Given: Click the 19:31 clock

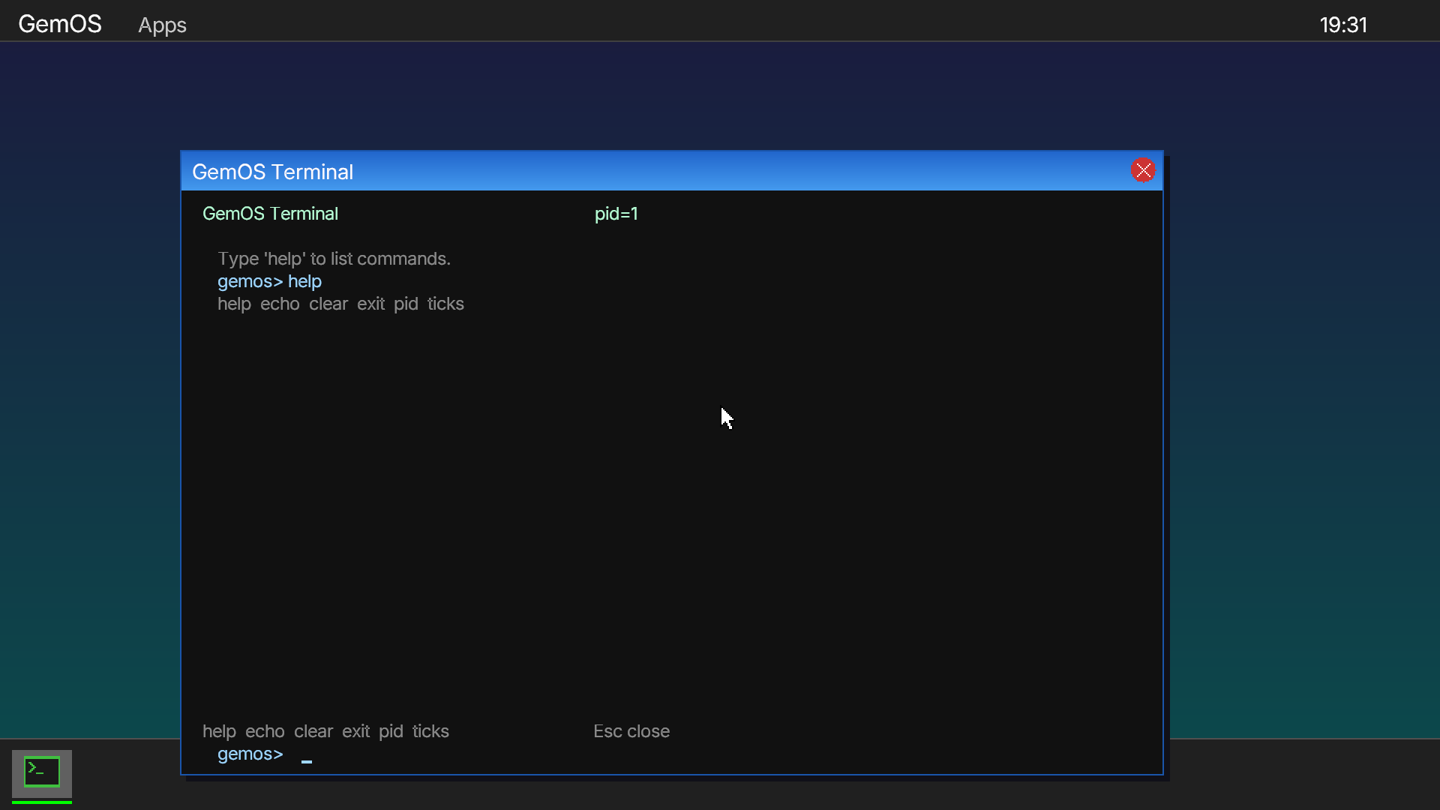Looking at the screenshot, I should pos(1343,25).
